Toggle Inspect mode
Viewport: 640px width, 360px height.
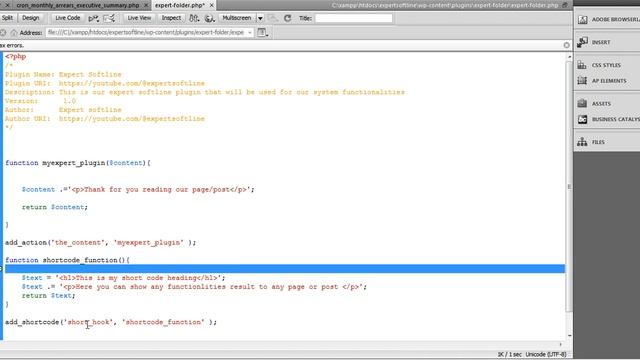tap(171, 18)
